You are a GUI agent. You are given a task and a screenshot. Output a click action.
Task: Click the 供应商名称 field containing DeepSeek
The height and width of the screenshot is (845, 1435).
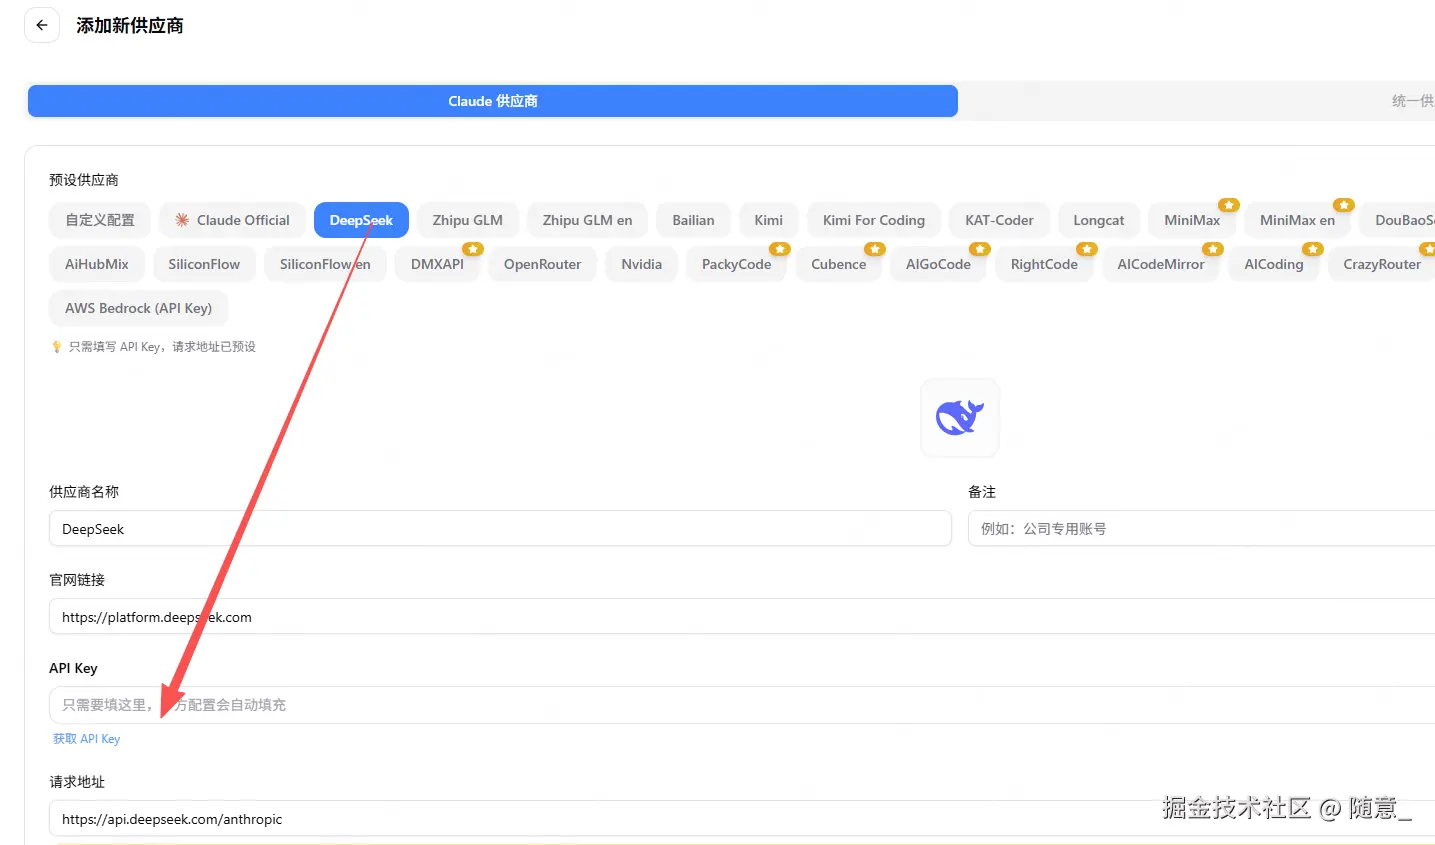(x=500, y=529)
